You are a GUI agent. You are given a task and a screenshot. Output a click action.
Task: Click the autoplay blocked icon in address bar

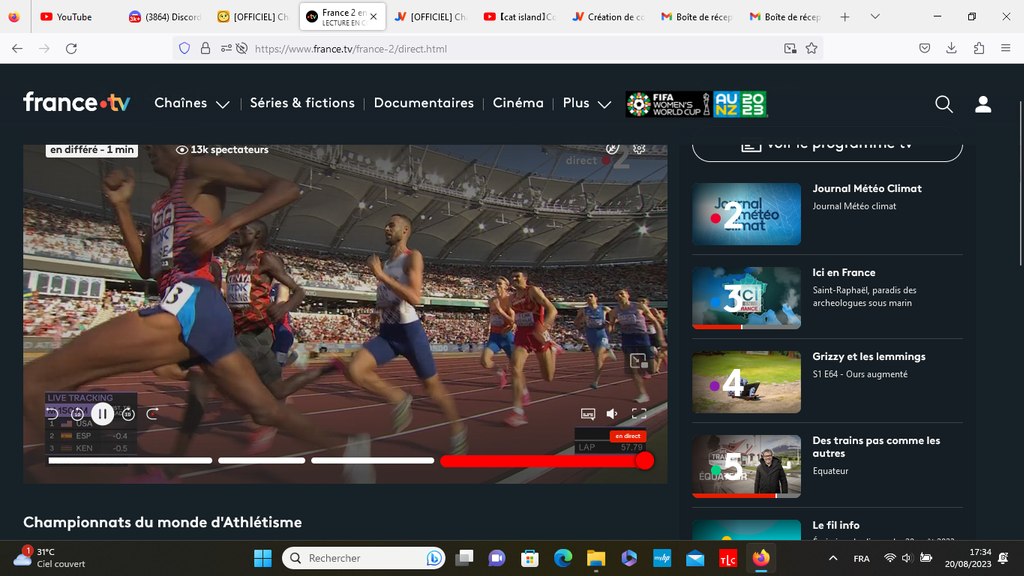pyautogui.click(x=242, y=48)
